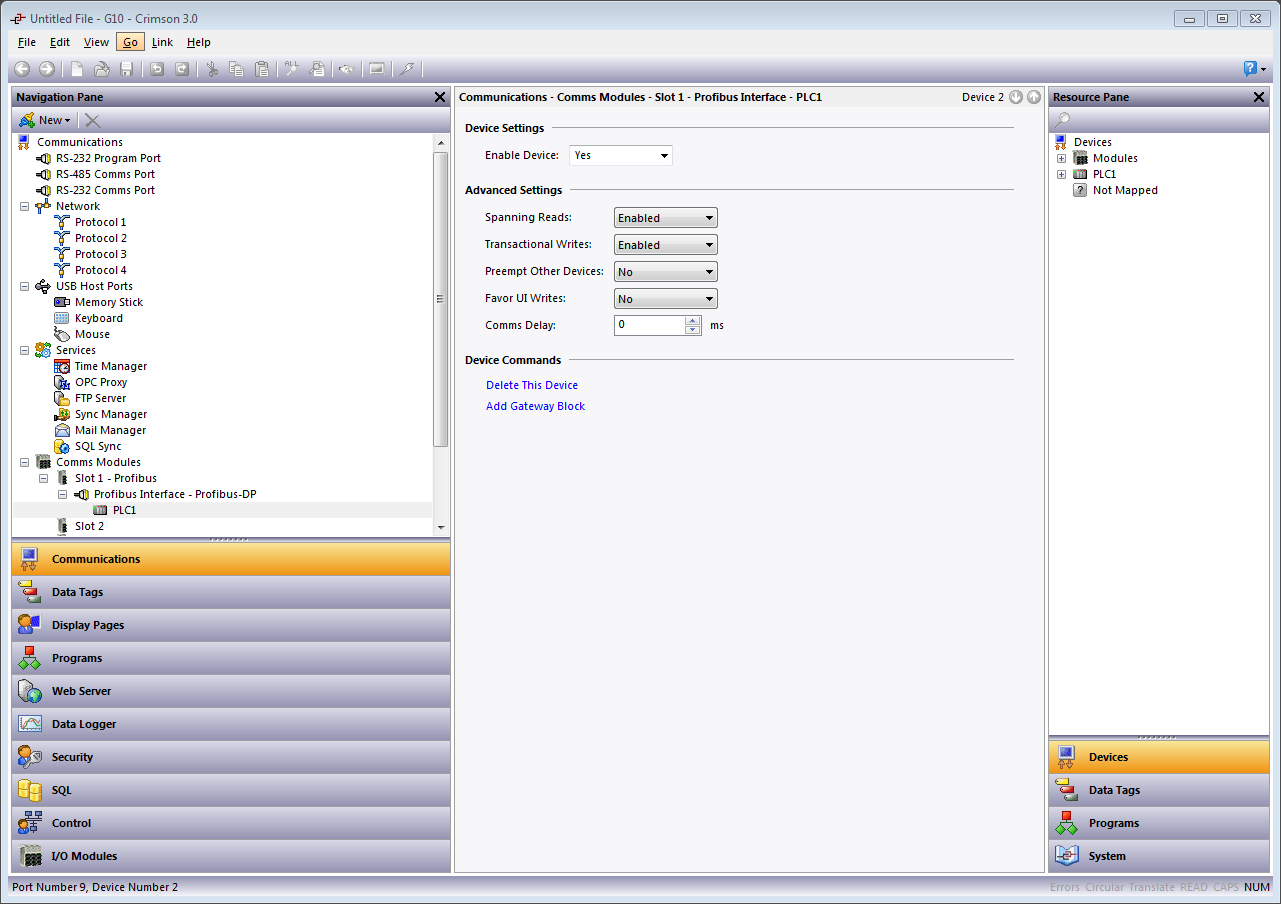The image size is (1281, 904).
Task: Close the Navigation Pane
Action: point(440,97)
